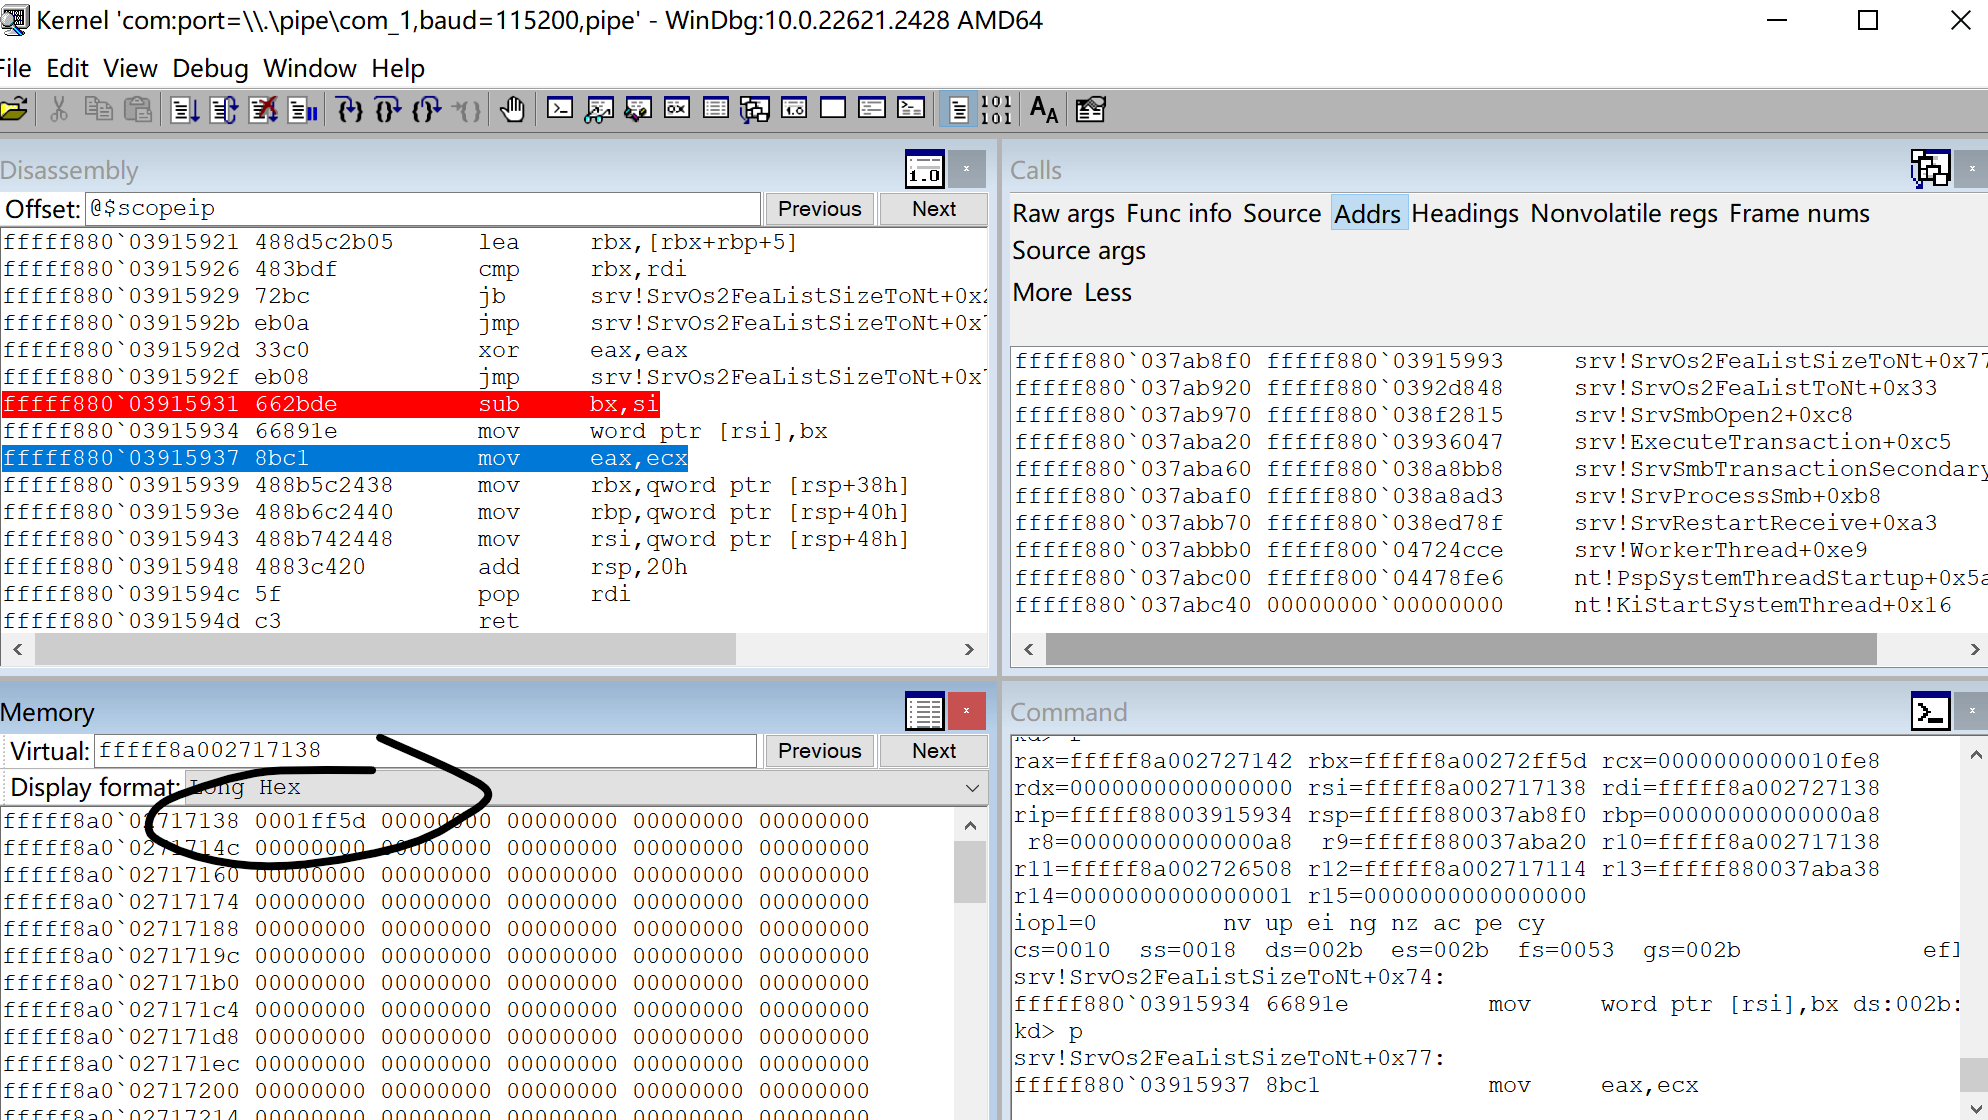Image resolution: width=1988 pixels, height=1120 pixels.
Task: Click Previous button in Memory panel
Action: point(819,751)
